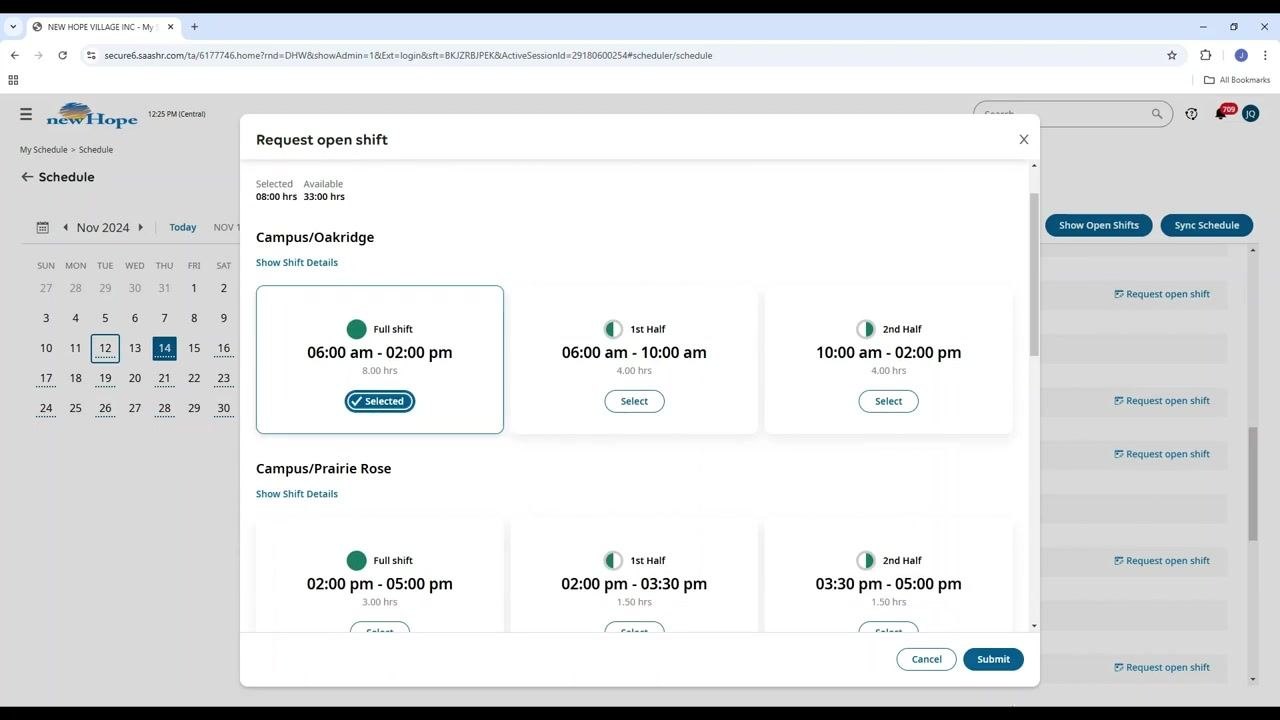Image resolution: width=1280 pixels, height=720 pixels.
Task: Select November 12 on calendar
Action: coord(105,348)
